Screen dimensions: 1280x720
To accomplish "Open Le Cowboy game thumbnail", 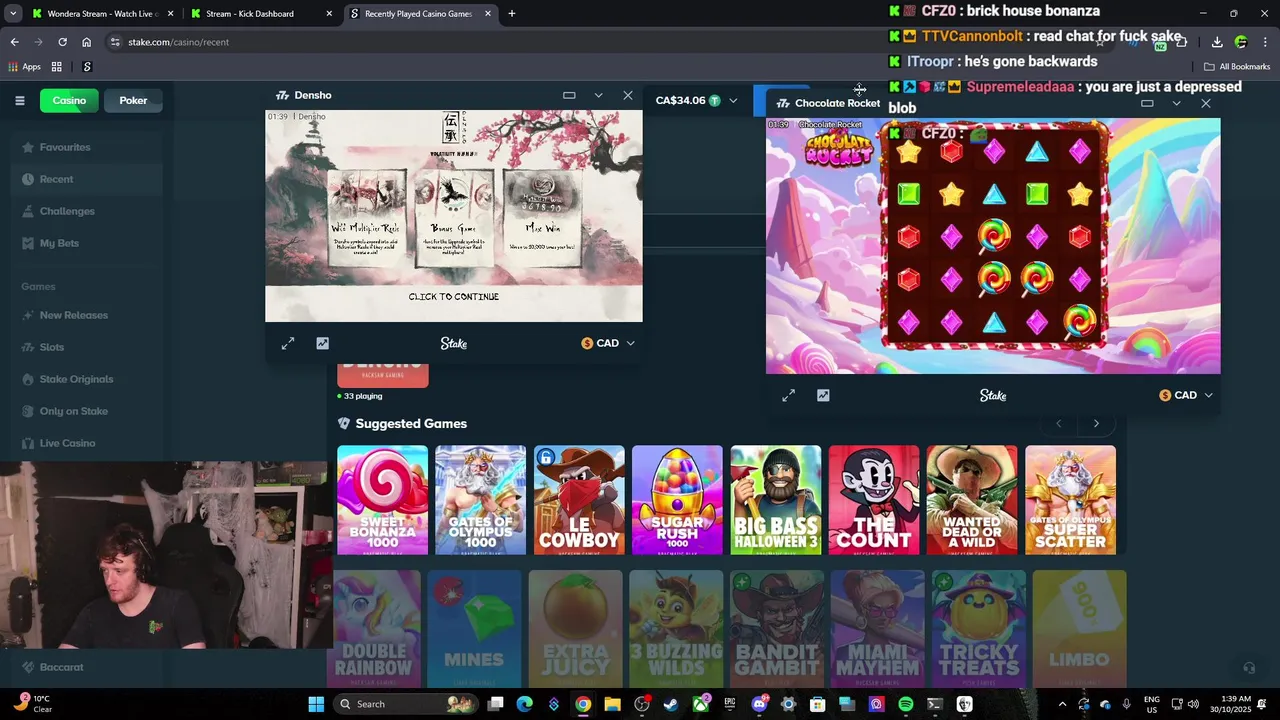I will coord(579,500).
